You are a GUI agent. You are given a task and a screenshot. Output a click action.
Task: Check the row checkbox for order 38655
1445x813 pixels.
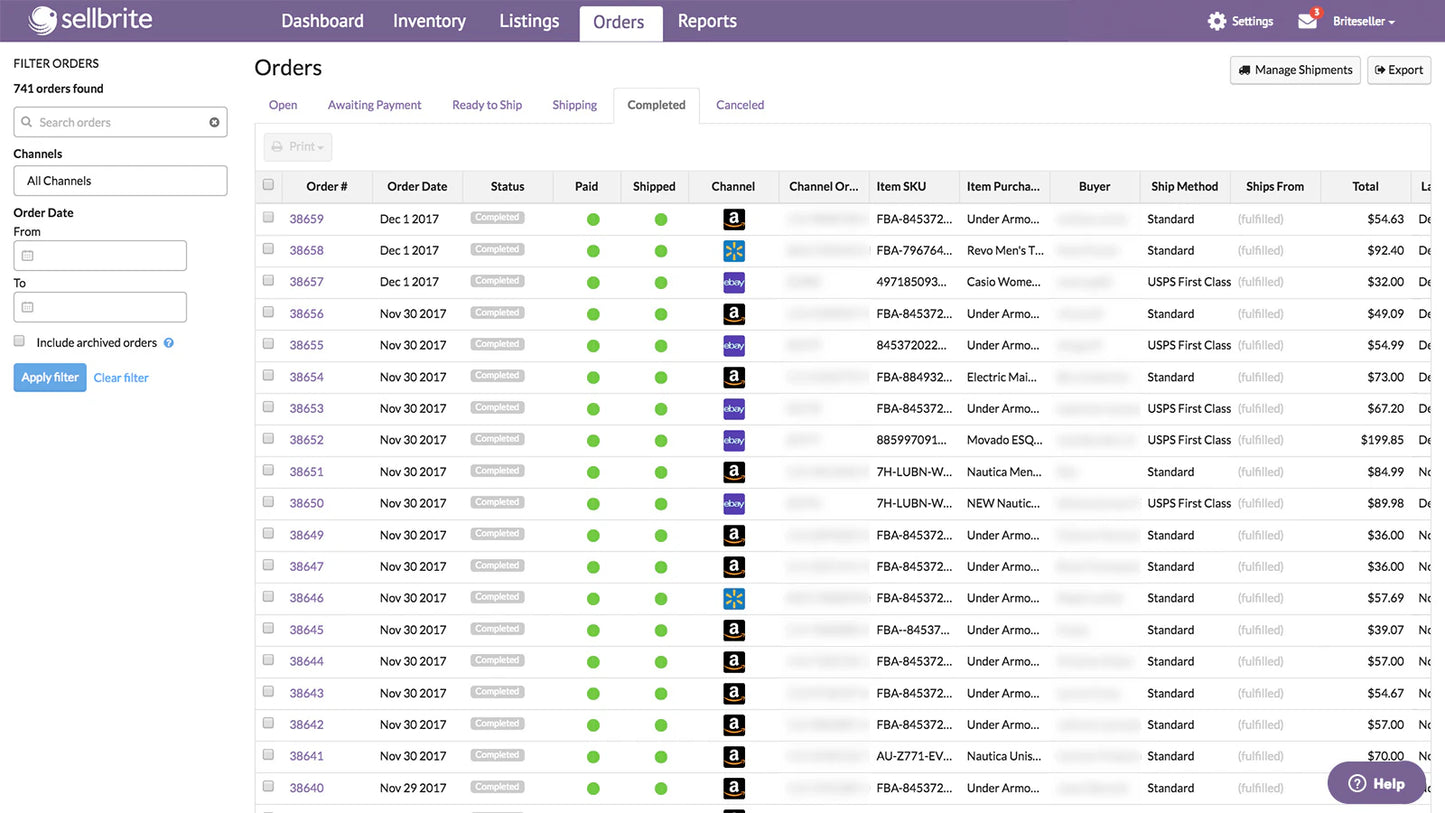click(x=268, y=344)
